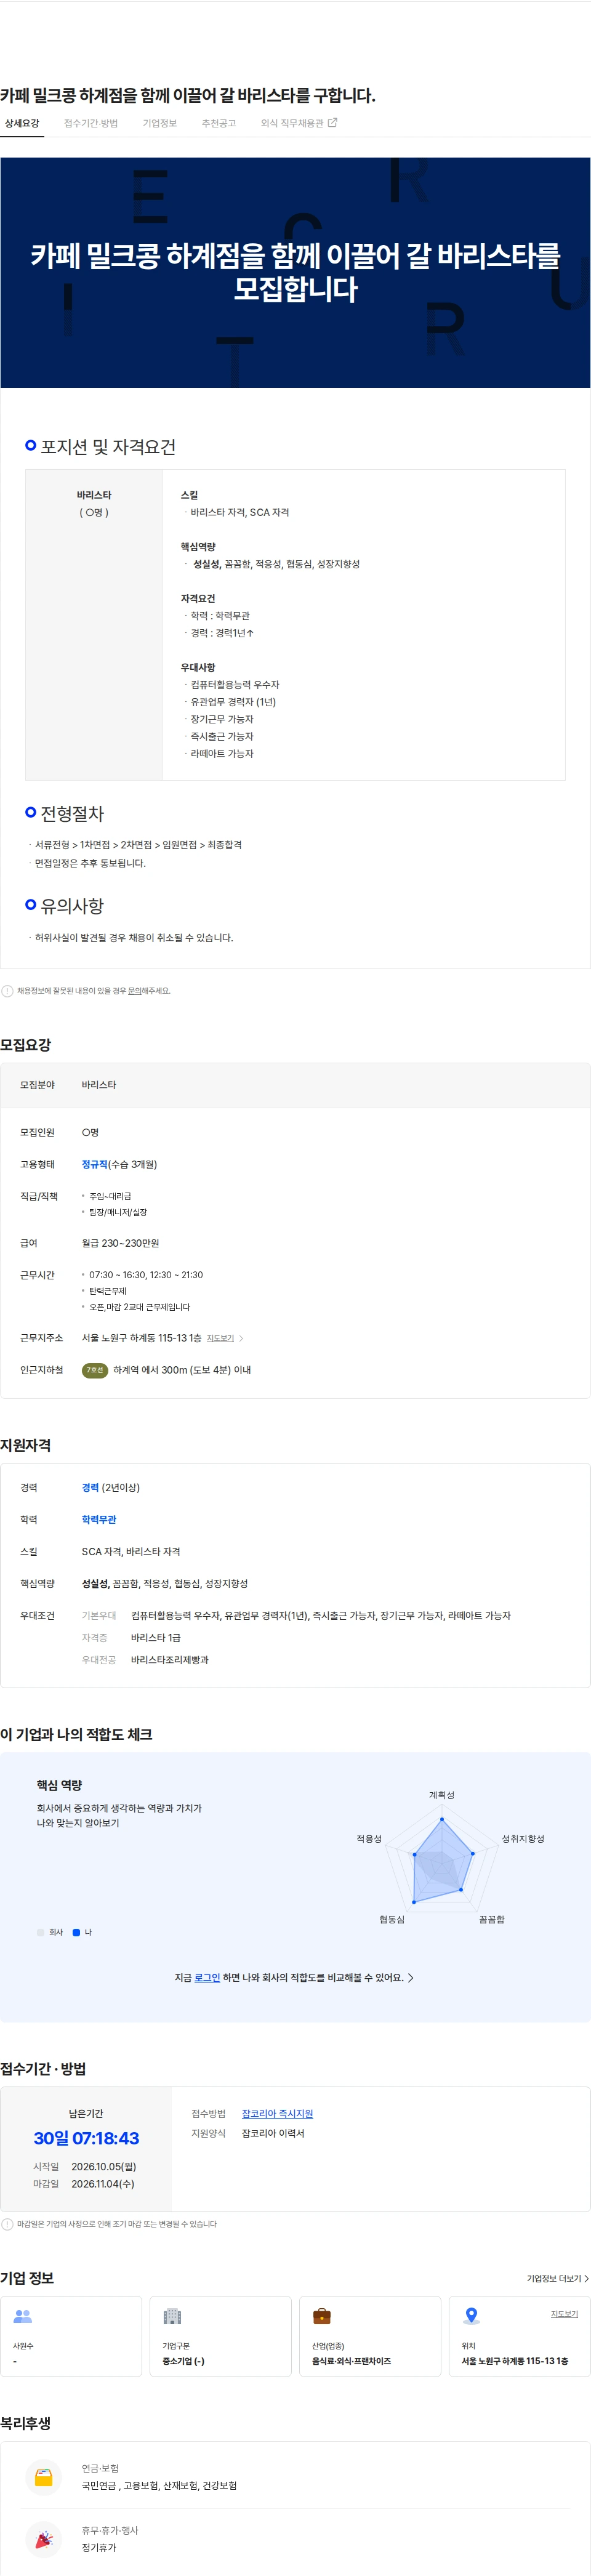
Task: Click the 로그인 link in 적합도 체크
Action: click(x=207, y=1977)
